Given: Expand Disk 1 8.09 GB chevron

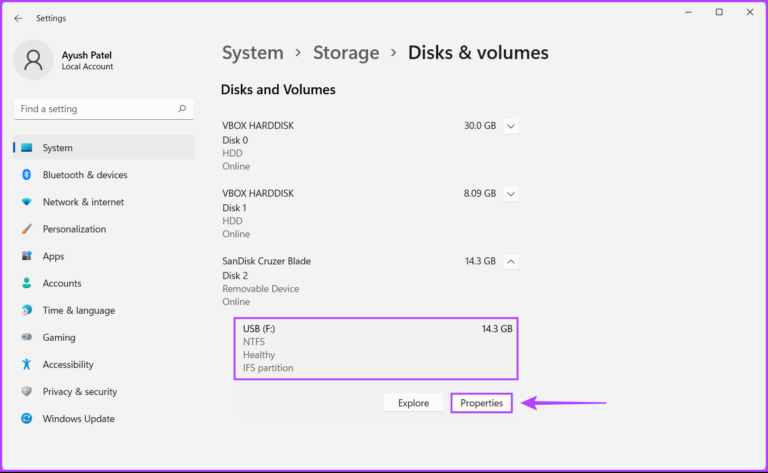Looking at the screenshot, I should [x=510, y=193].
